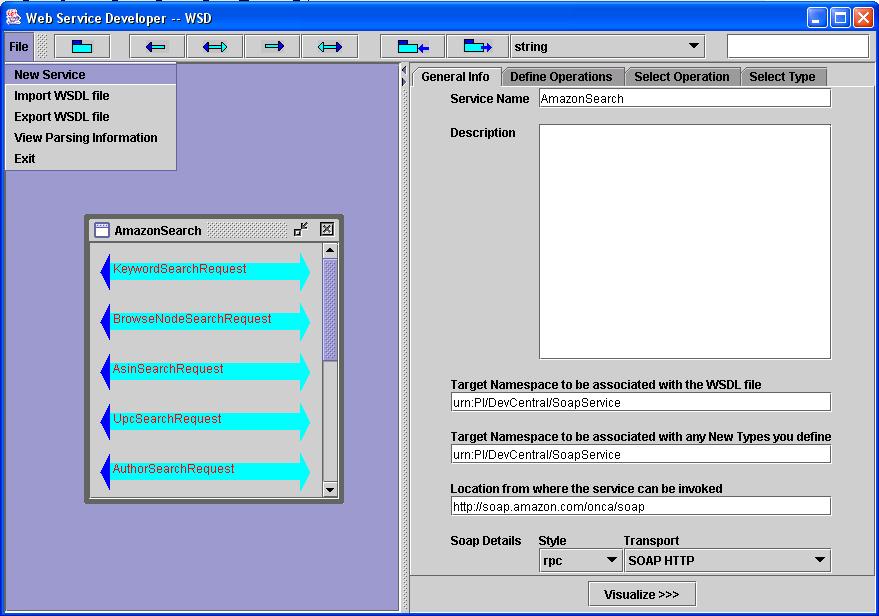Click the New Types Target Namespace field
The height and width of the screenshot is (616, 879).
(641, 455)
